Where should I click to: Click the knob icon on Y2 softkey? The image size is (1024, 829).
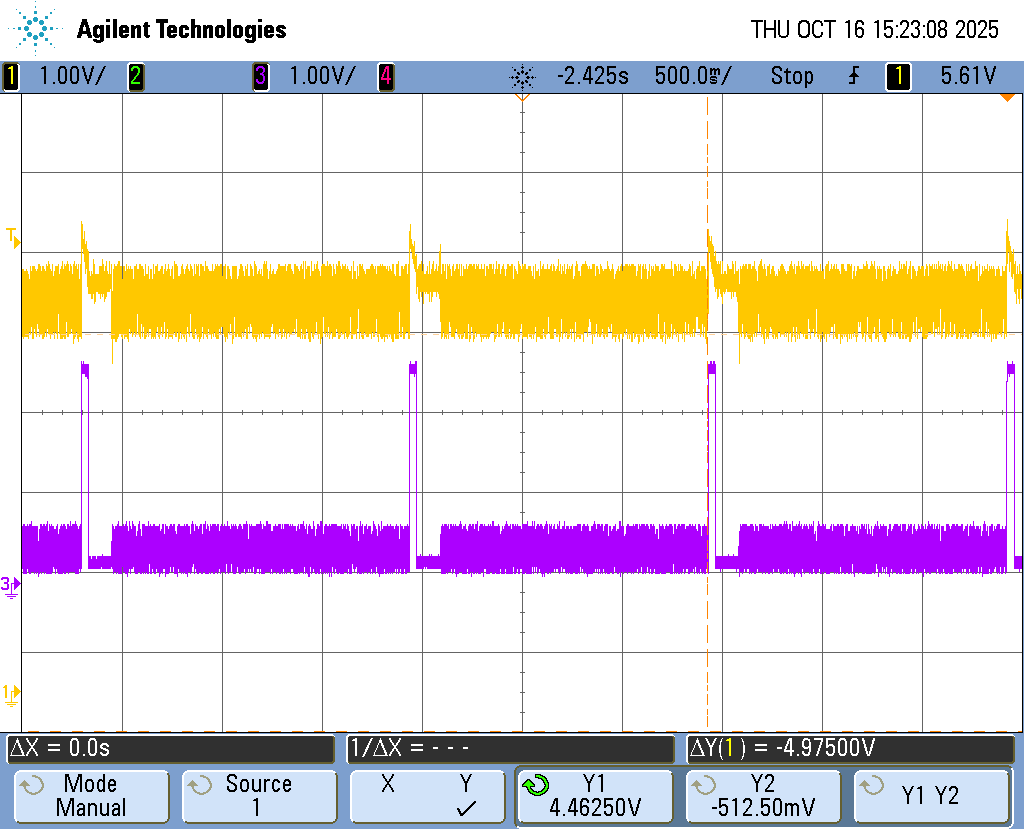[705, 785]
